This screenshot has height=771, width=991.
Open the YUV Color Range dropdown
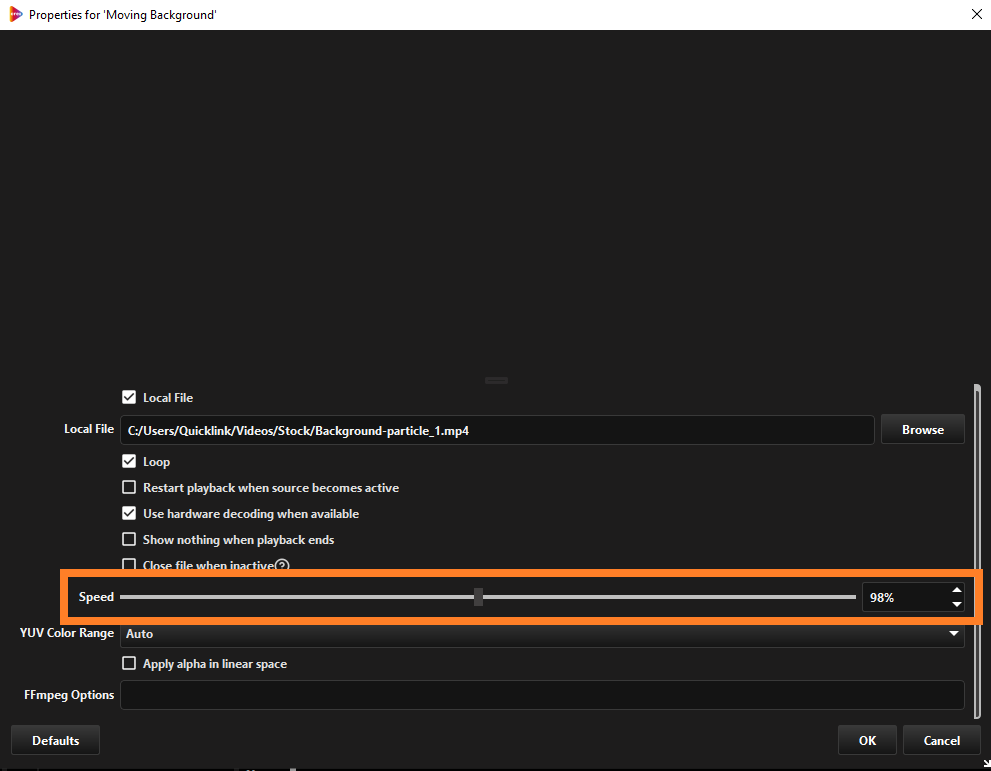tap(542, 633)
